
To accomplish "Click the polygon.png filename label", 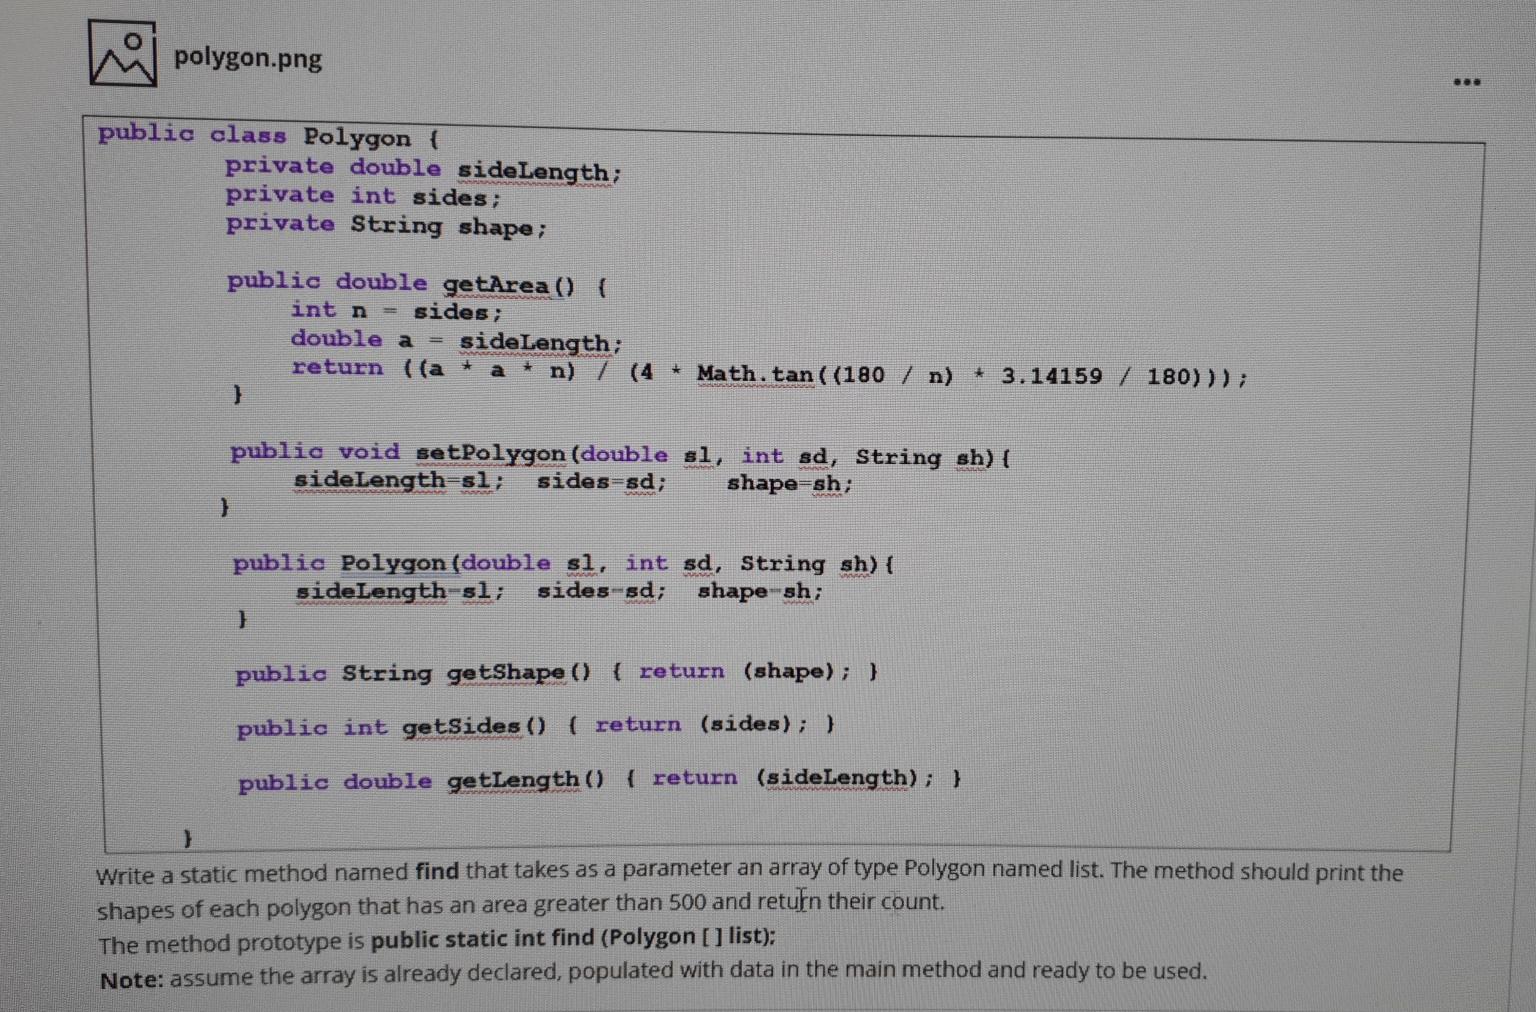I will click(248, 58).
